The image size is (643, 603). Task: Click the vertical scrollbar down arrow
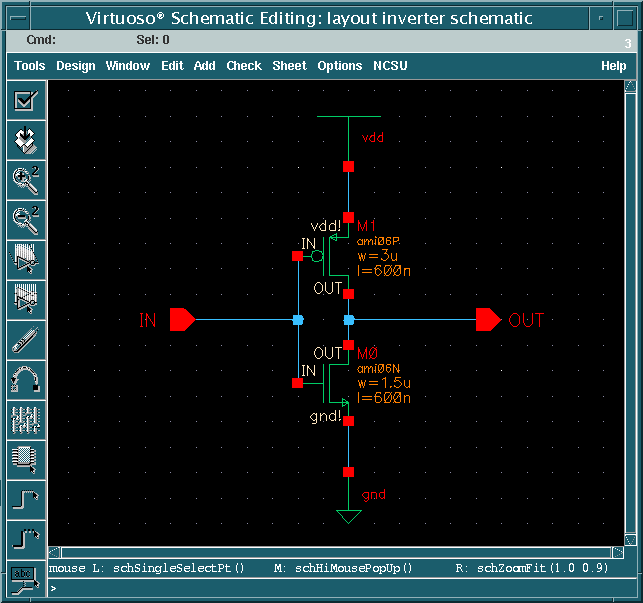click(x=630, y=539)
